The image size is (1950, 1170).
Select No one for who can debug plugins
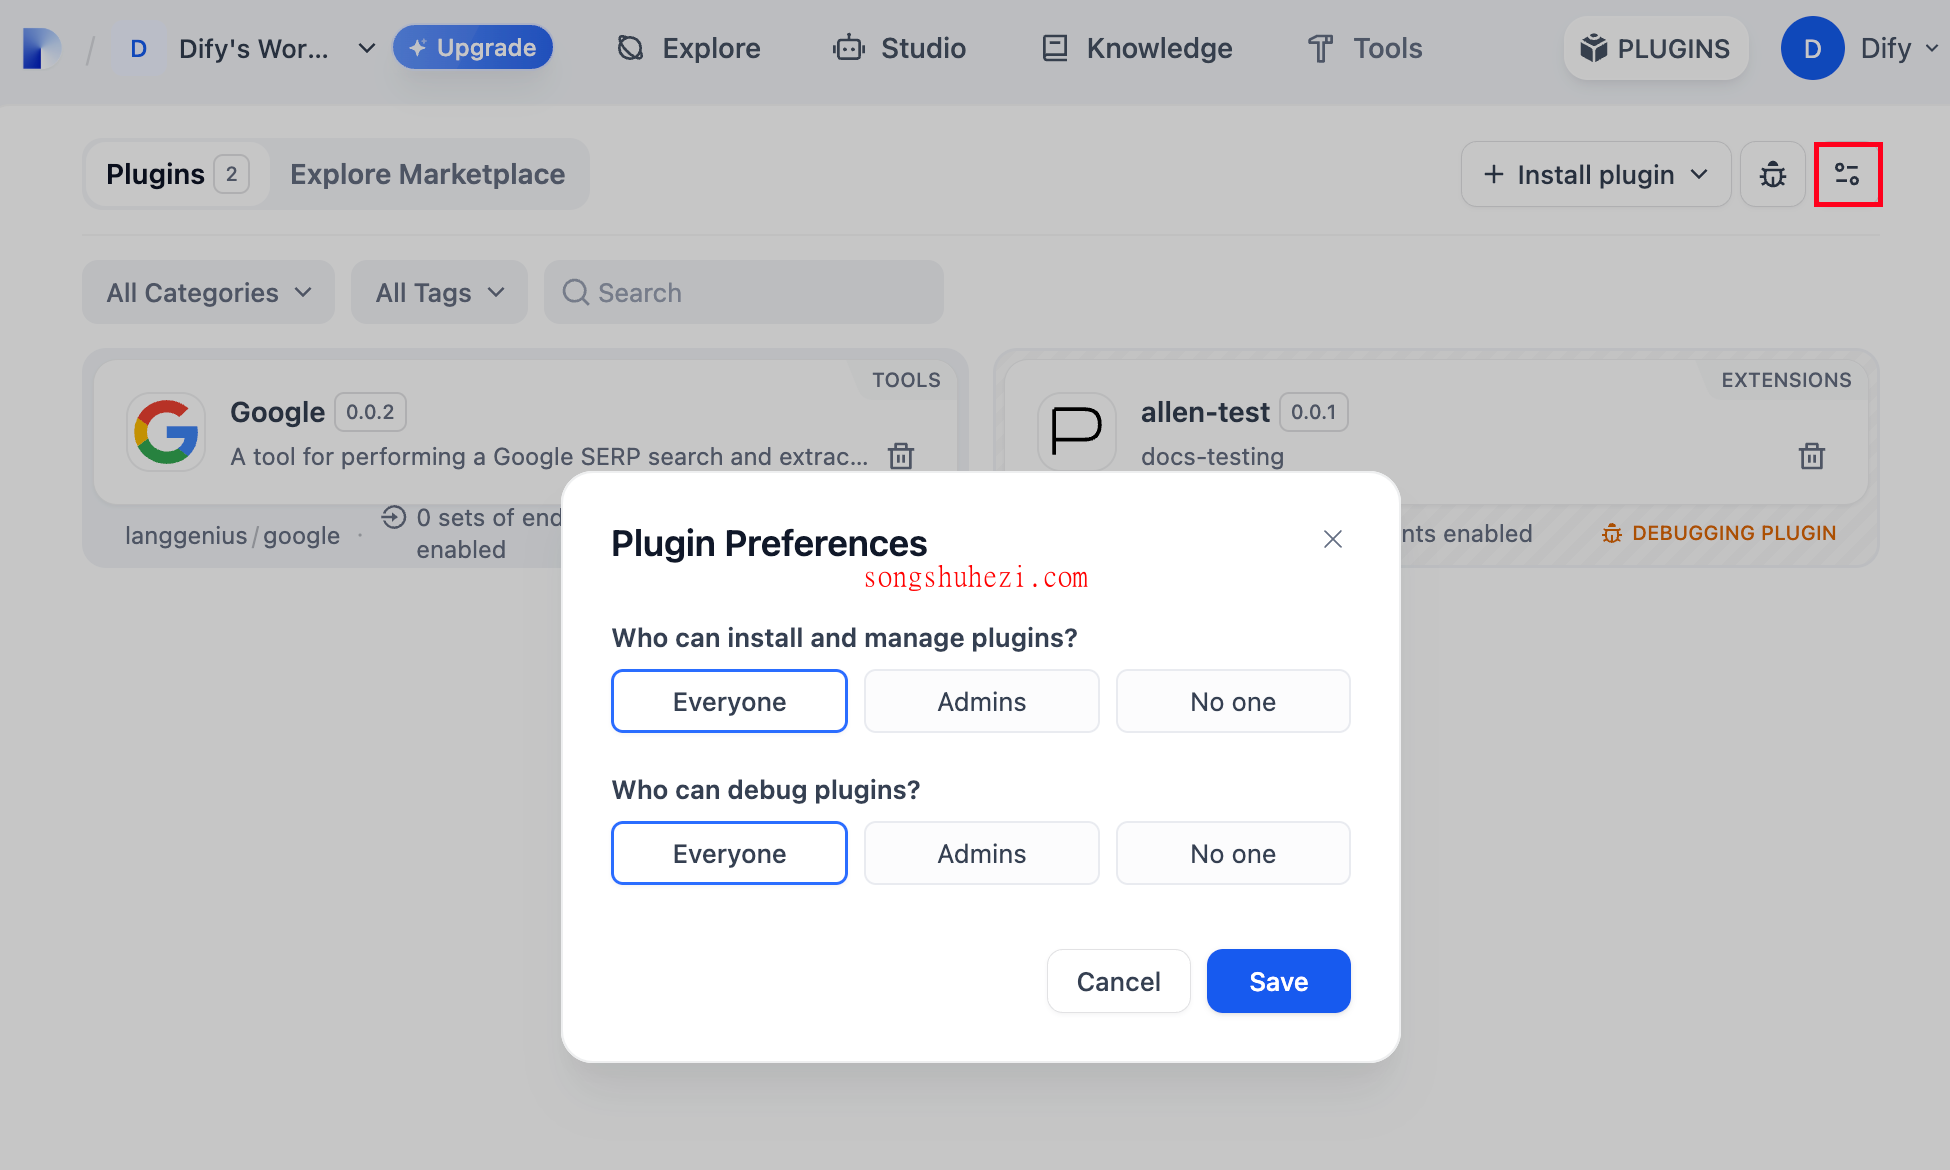click(x=1233, y=852)
